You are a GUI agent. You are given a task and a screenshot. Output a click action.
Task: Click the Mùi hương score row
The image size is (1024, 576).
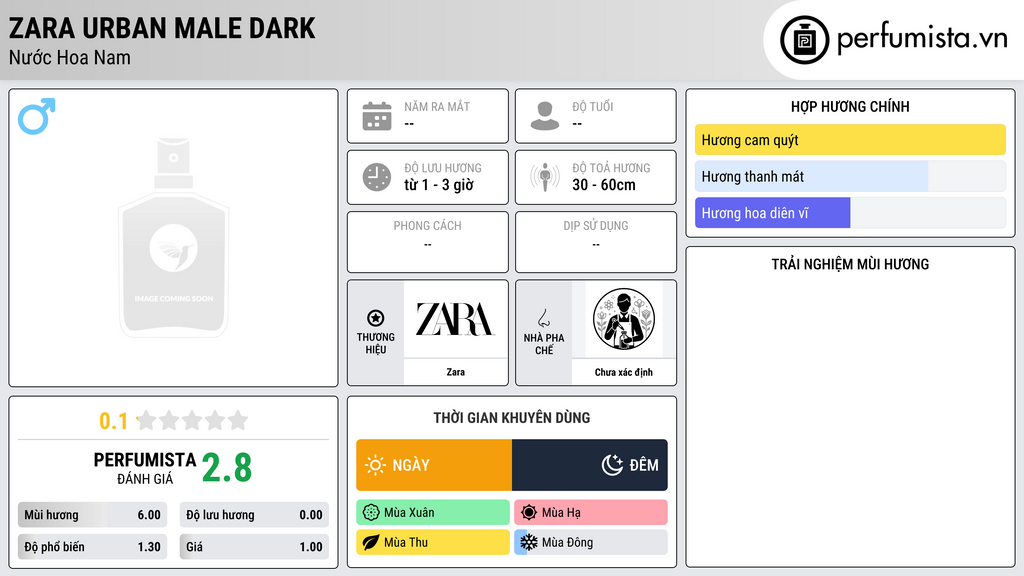tap(92, 515)
